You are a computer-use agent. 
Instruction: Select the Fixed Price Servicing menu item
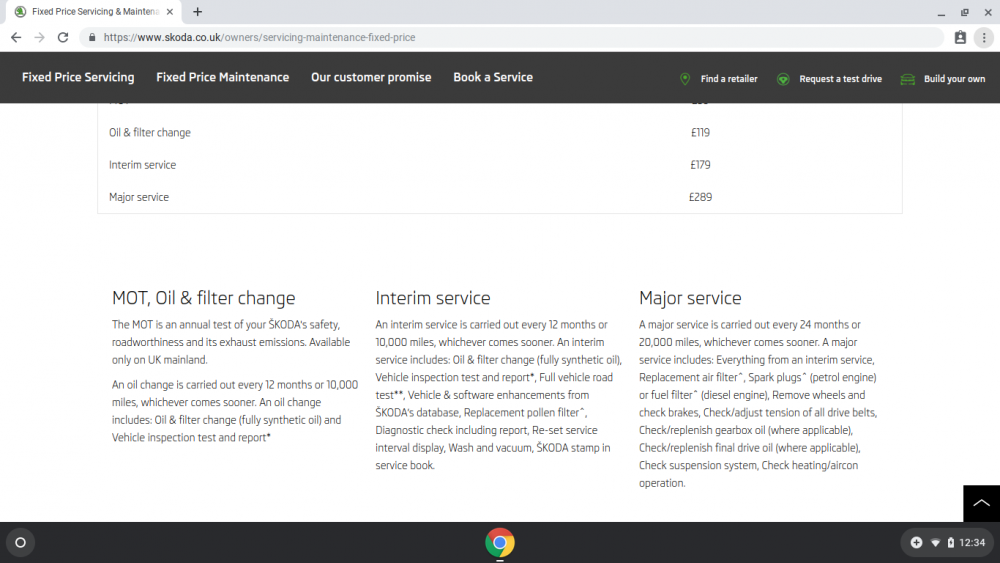click(x=78, y=77)
